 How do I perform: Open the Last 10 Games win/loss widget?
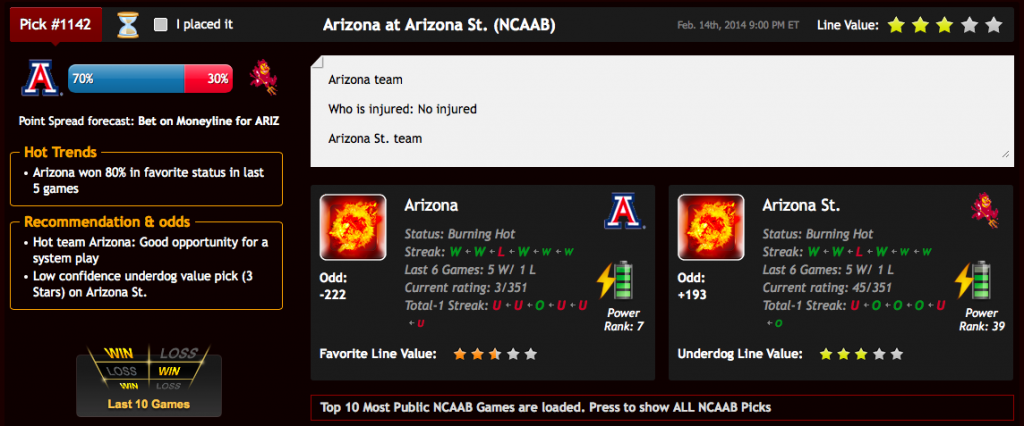coord(149,382)
